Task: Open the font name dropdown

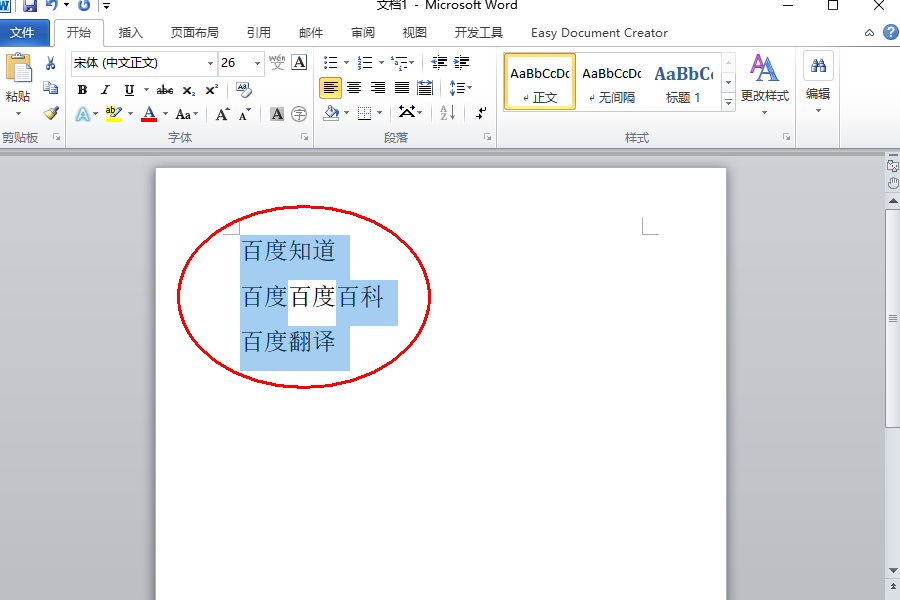Action: (x=210, y=63)
